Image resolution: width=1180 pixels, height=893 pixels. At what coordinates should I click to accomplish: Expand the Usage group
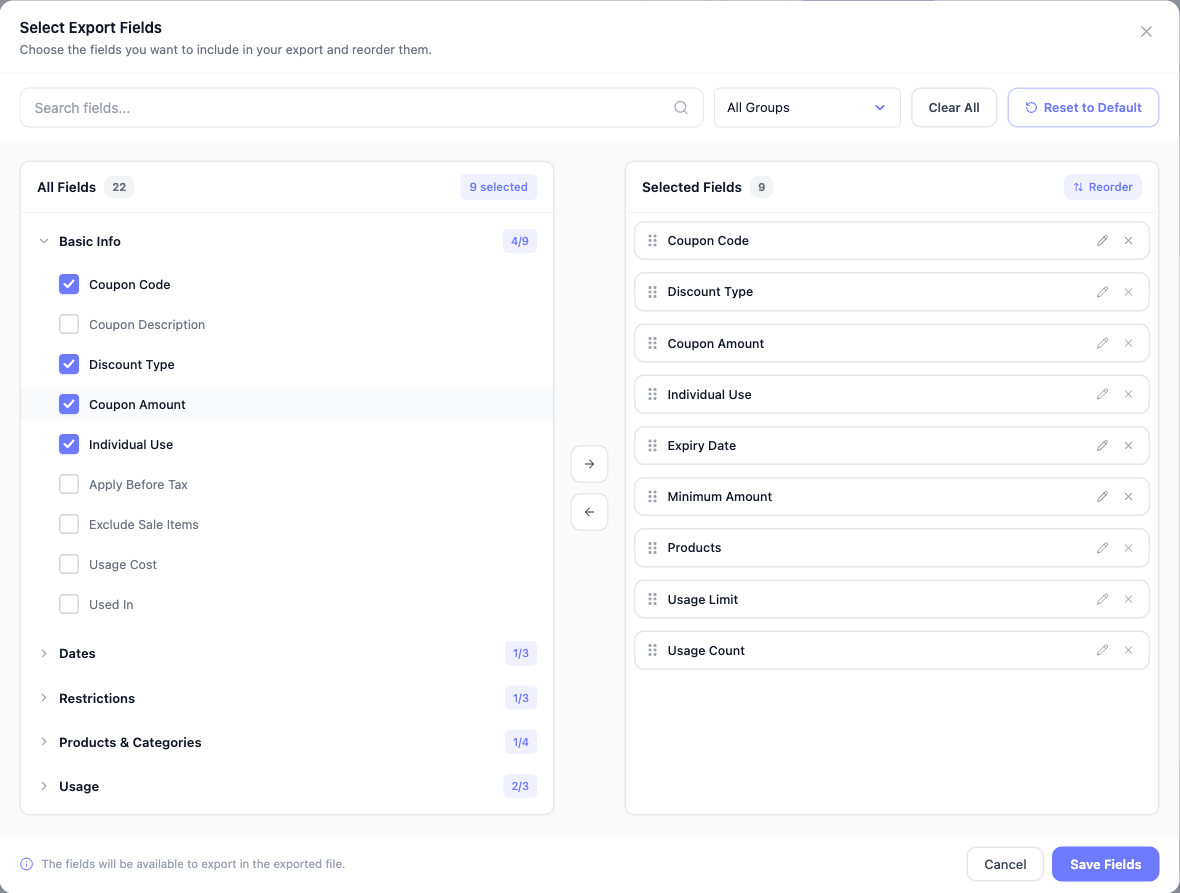44,786
